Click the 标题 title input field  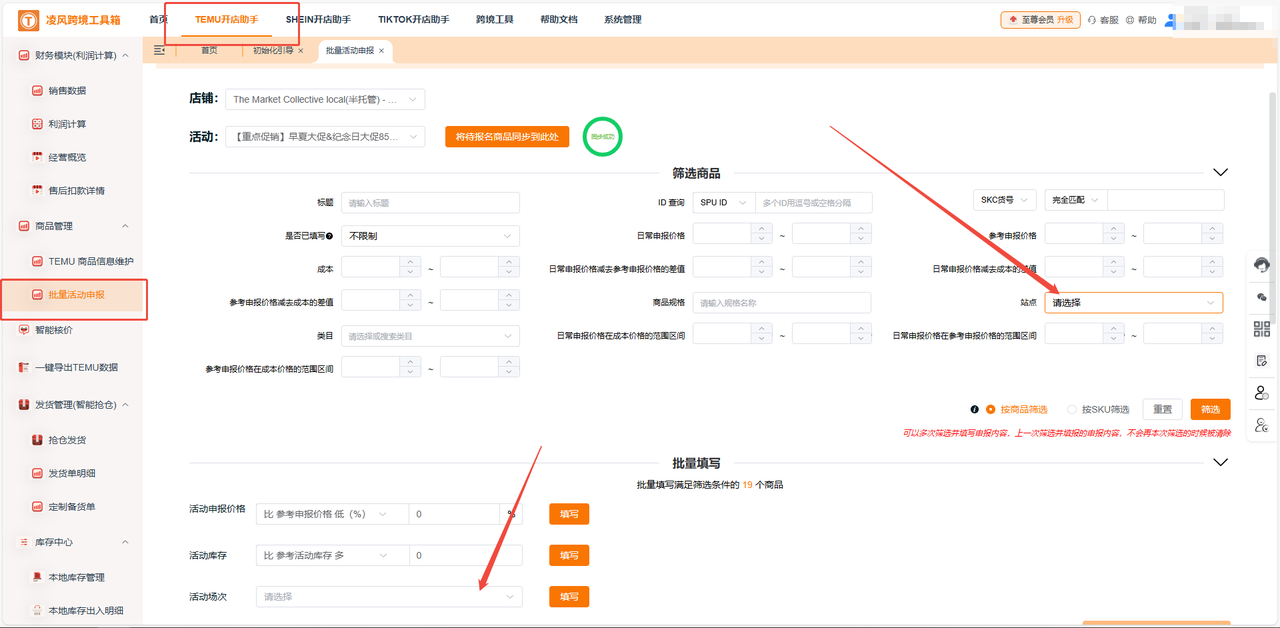pyautogui.click(x=430, y=202)
